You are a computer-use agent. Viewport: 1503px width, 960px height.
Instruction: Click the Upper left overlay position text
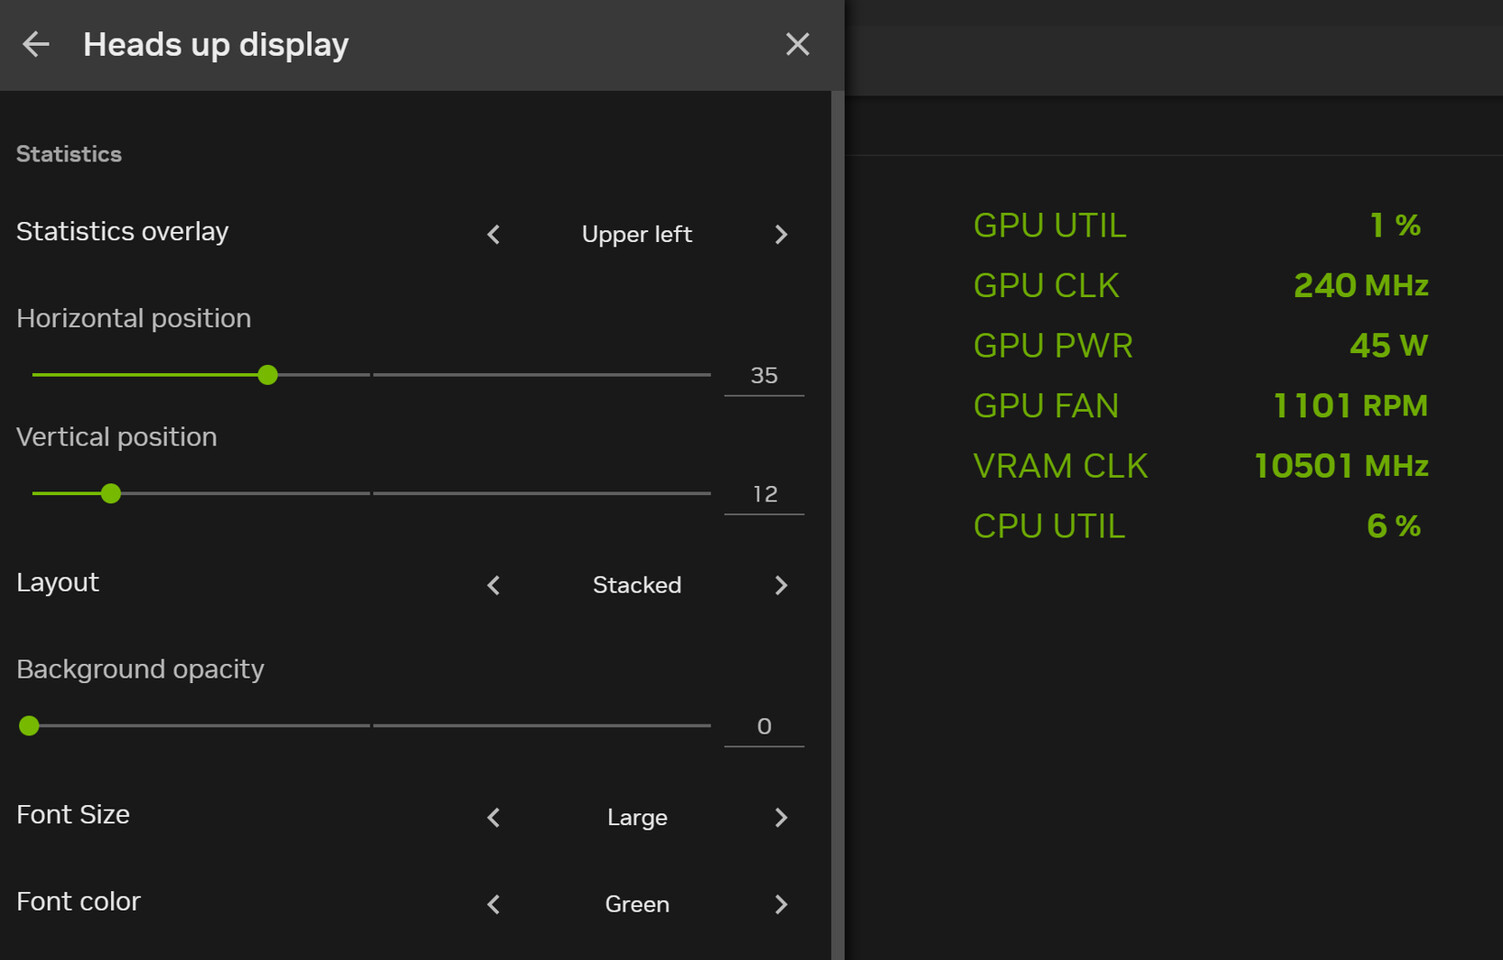[x=636, y=234]
